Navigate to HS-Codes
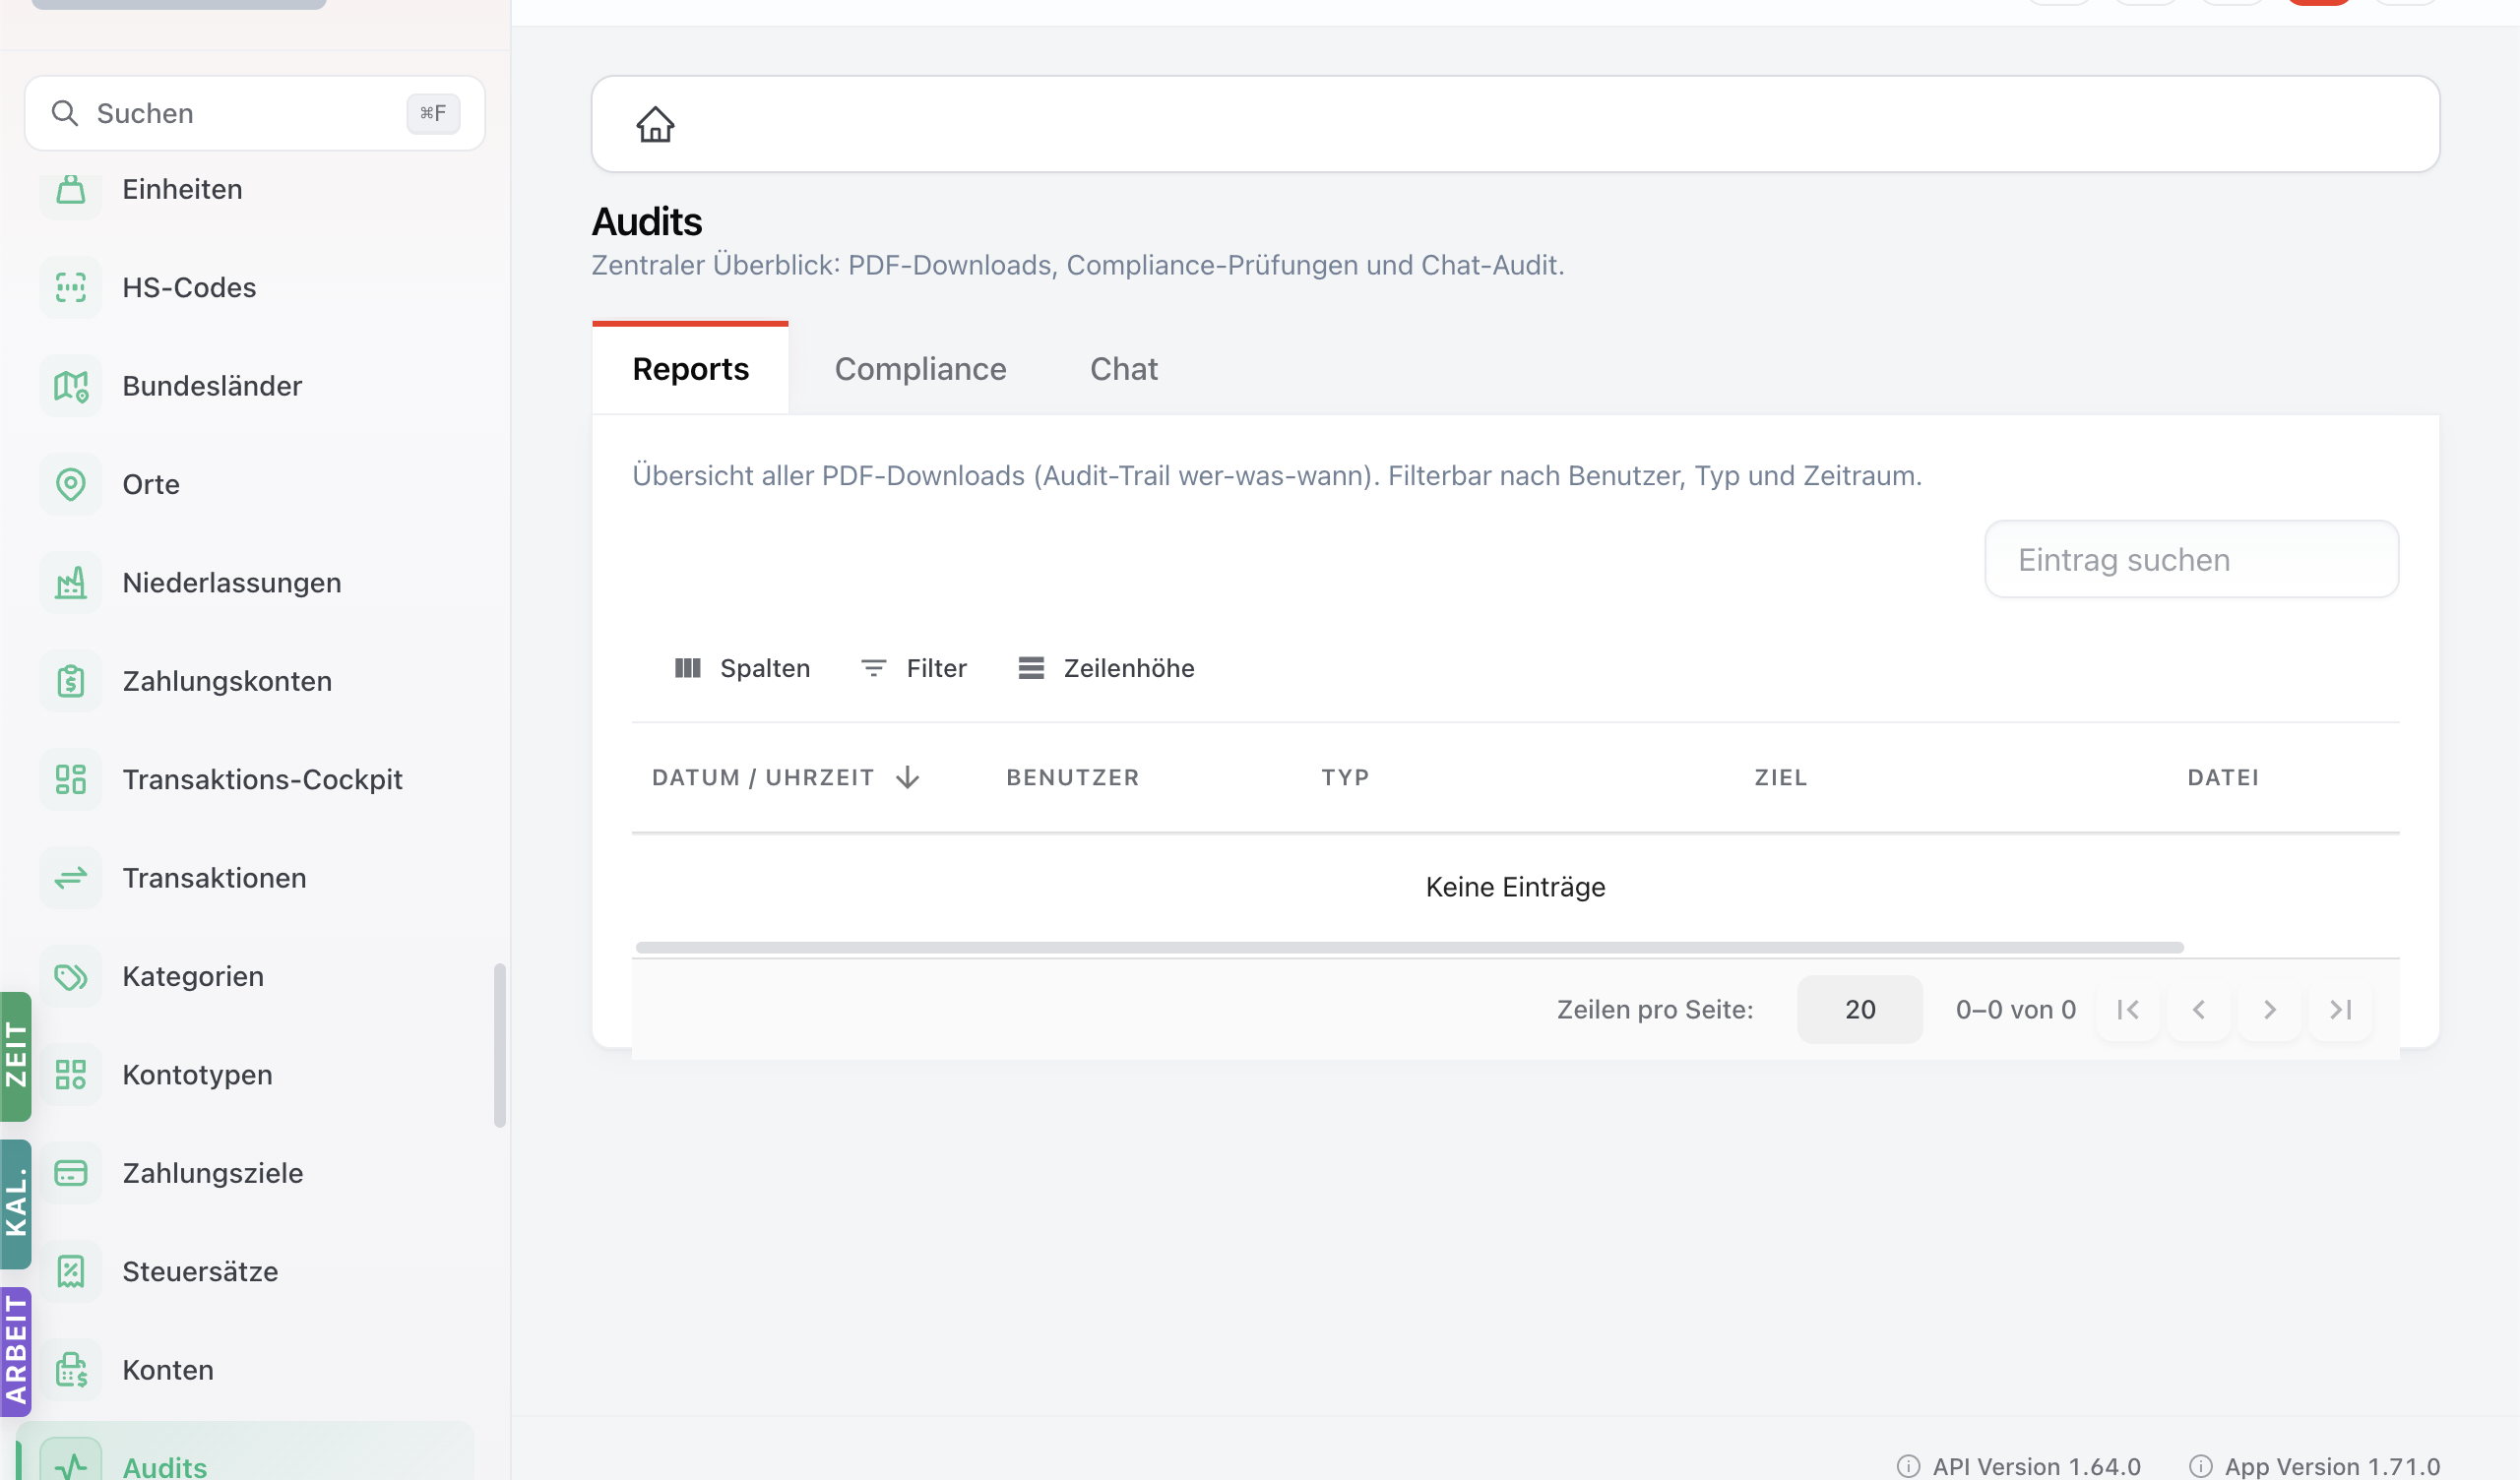This screenshot has height=1480, width=2520. pos(189,288)
